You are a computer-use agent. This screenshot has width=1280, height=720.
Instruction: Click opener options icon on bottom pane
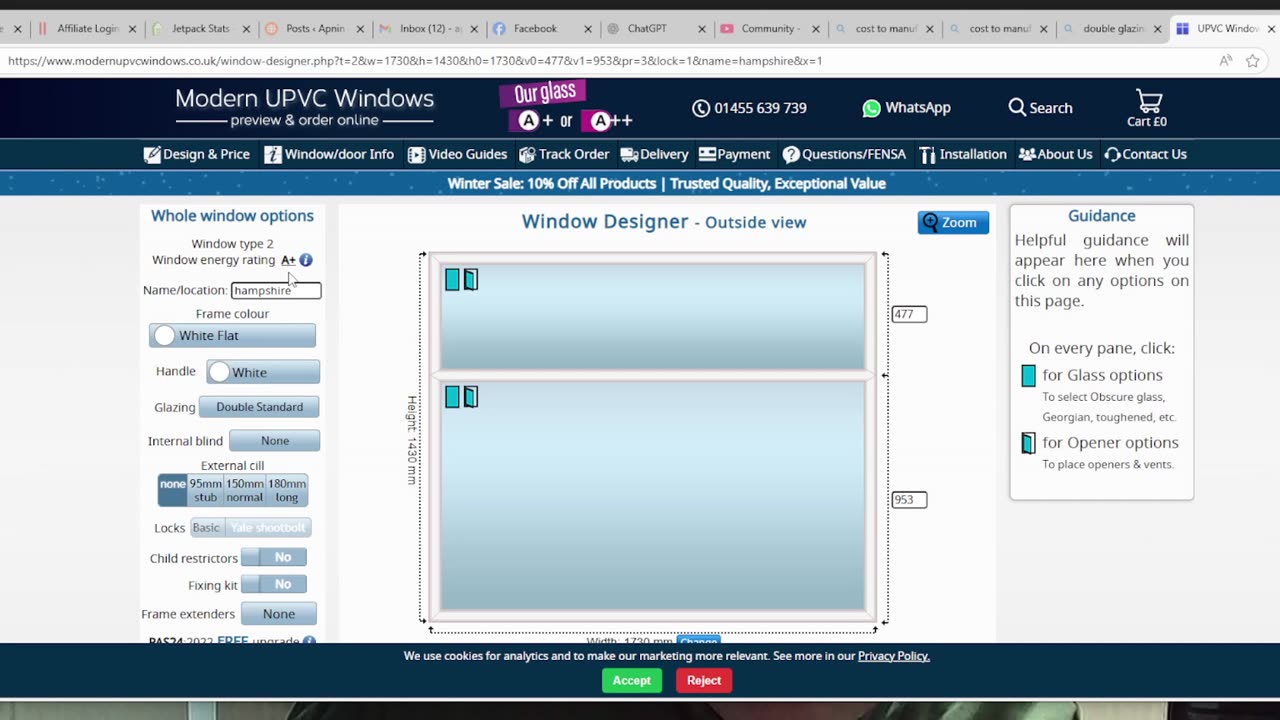471,397
